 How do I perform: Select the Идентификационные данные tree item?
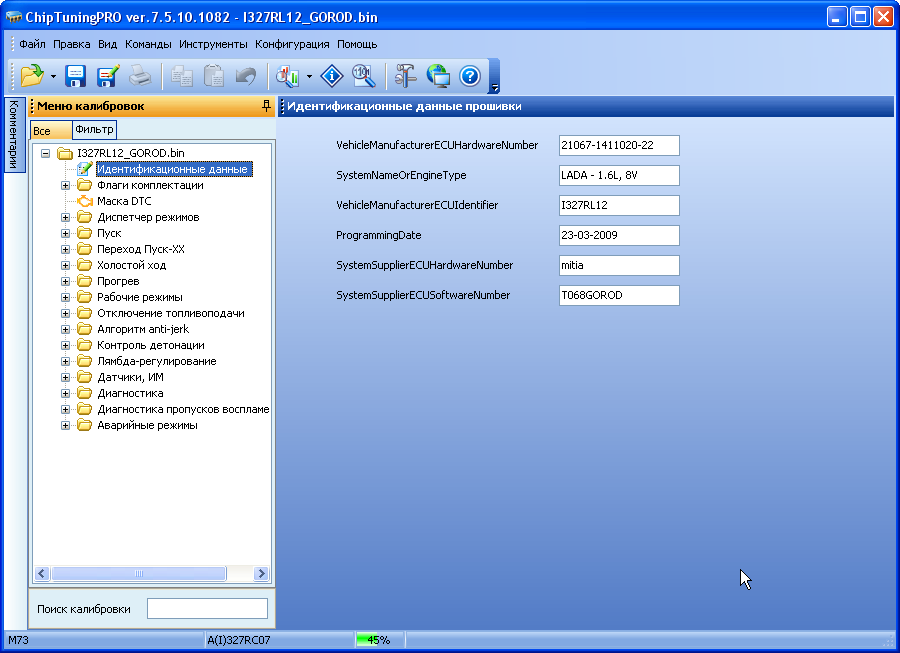pyautogui.click(x=172, y=169)
